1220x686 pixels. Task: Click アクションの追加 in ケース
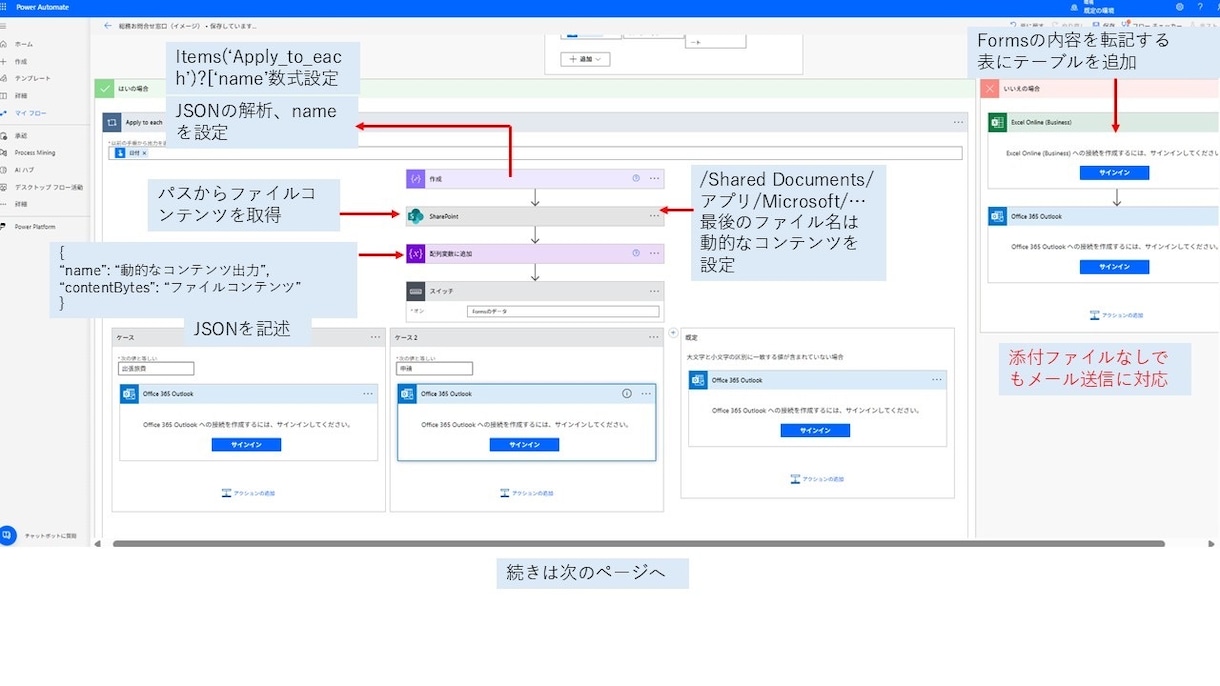point(248,493)
